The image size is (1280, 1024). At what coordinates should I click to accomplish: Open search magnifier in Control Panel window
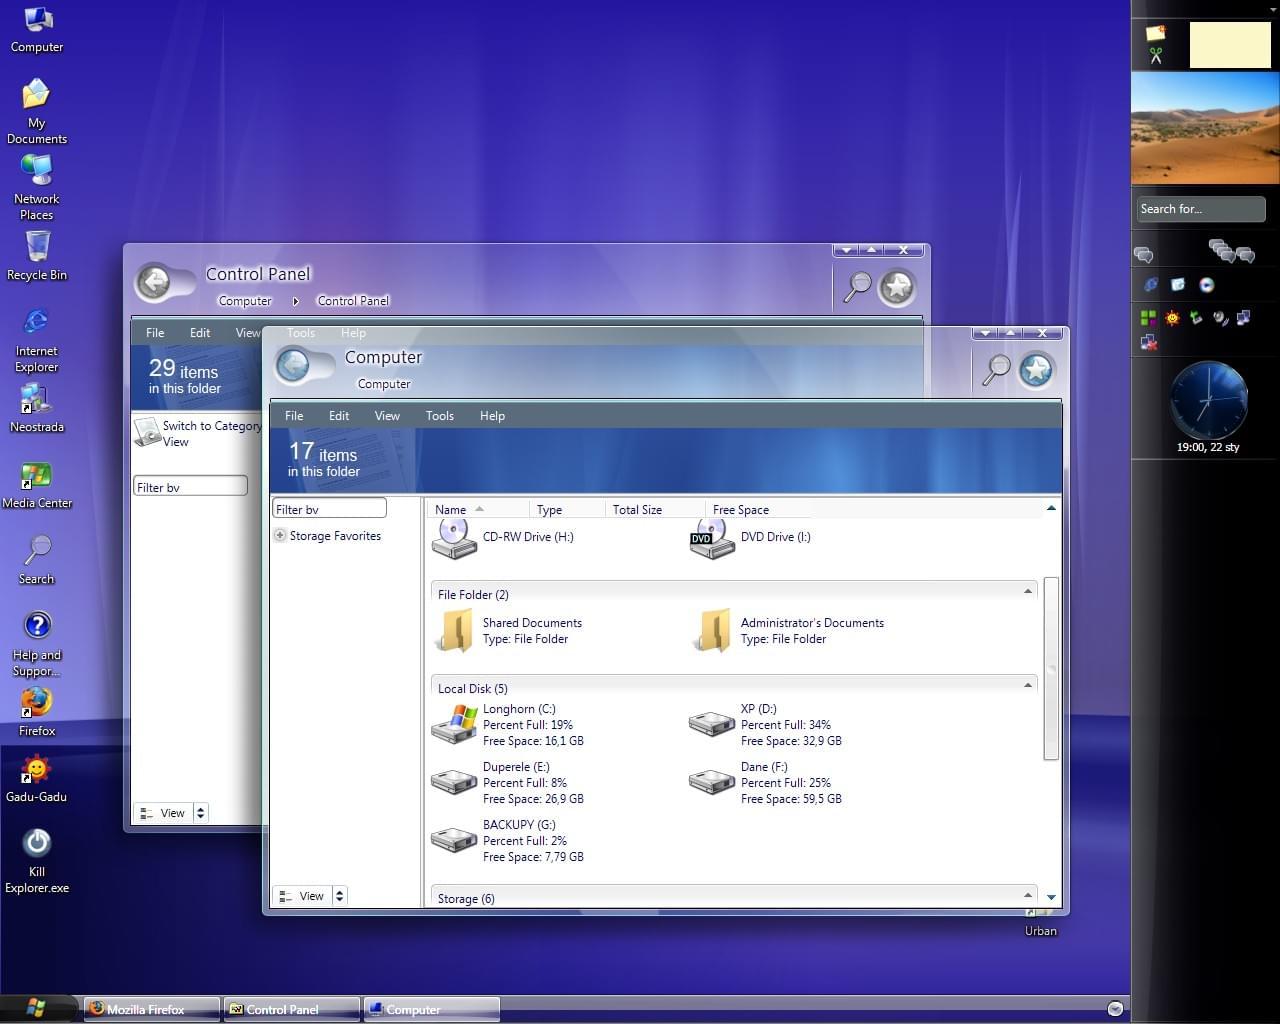pyautogui.click(x=857, y=287)
